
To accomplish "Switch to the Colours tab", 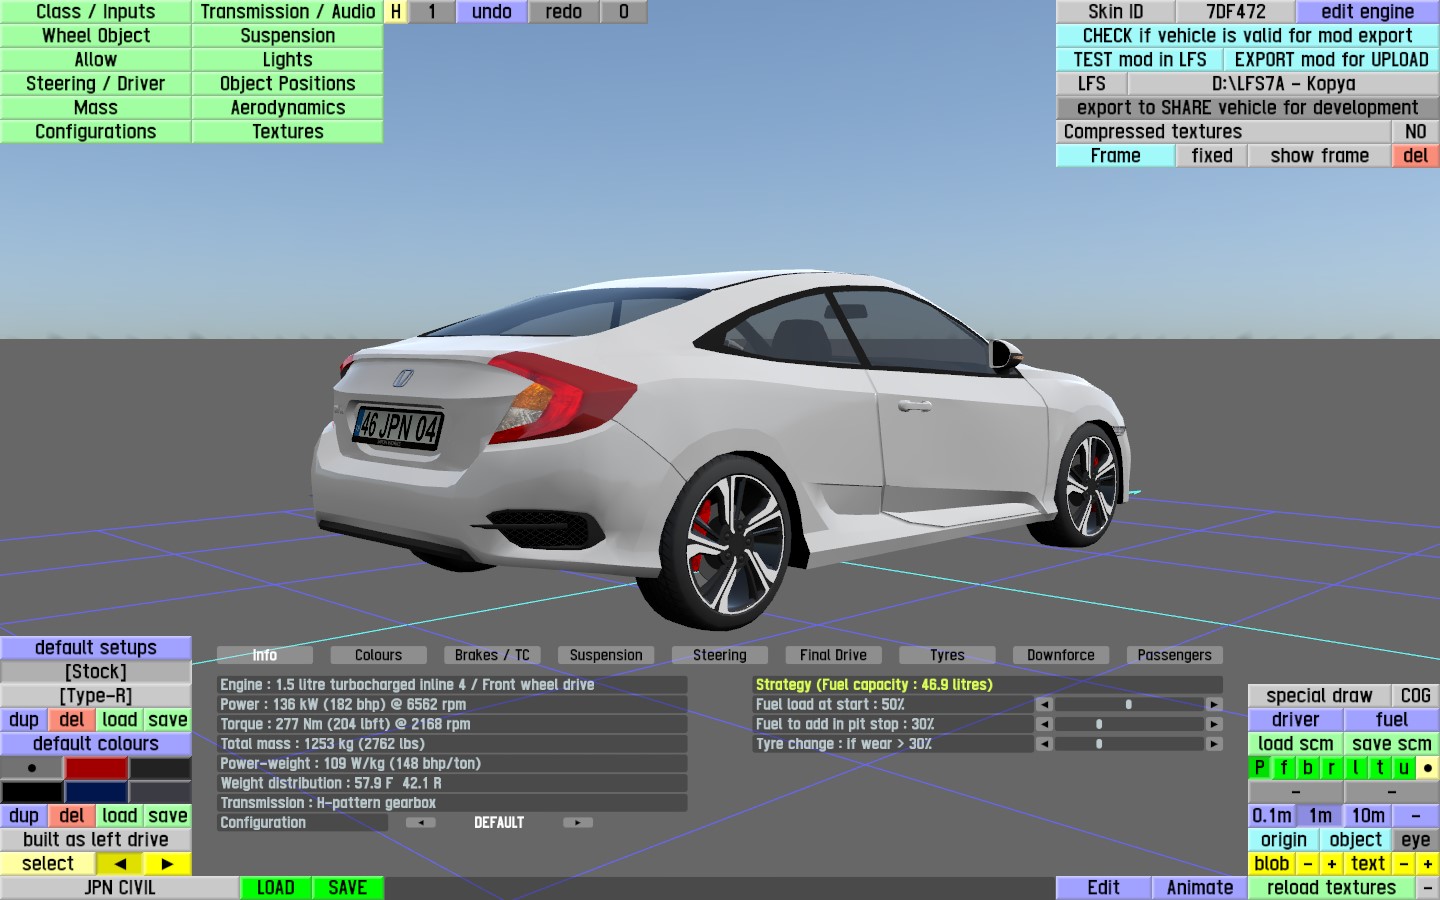I will click(378, 655).
